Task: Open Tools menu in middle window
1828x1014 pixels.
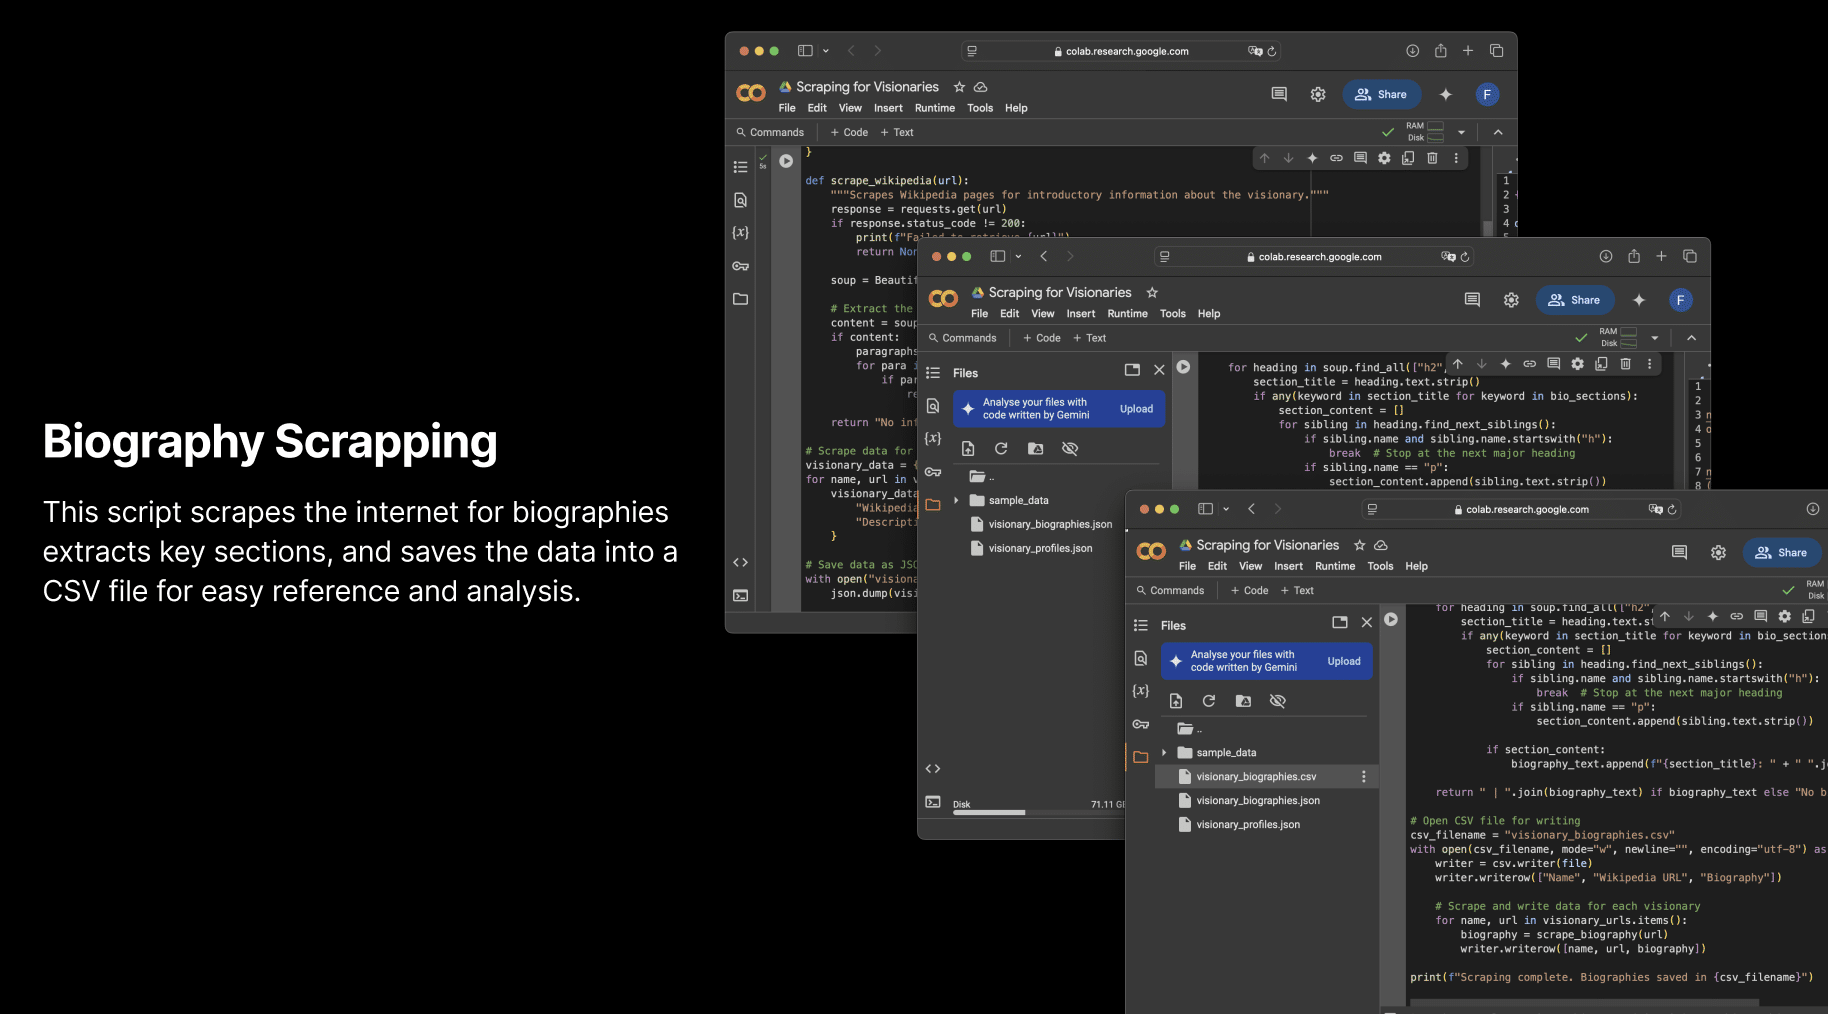Action: click(x=1173, y=314)
